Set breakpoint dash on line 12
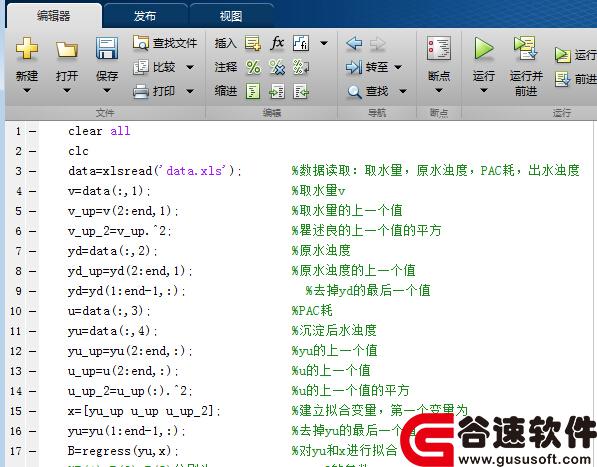The image size is (597, 467). [33, 351]
